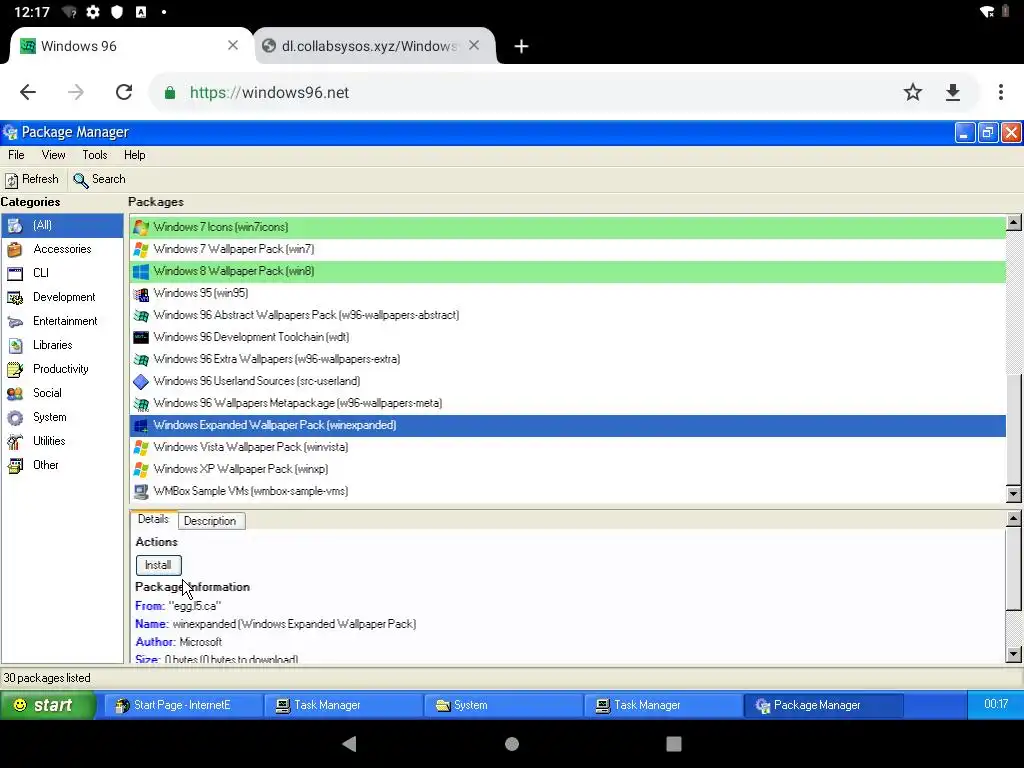Click the WMBox Sample VMs icon

[x=140, y=491]
